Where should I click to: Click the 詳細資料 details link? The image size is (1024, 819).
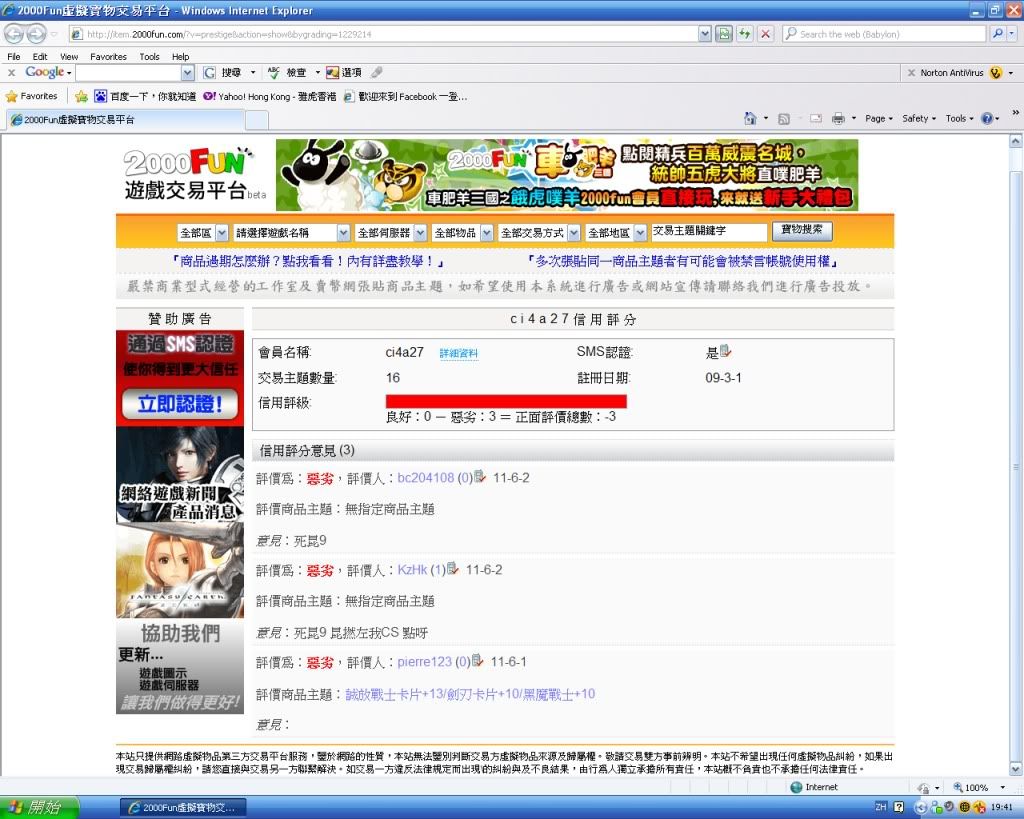pos(458,354)
